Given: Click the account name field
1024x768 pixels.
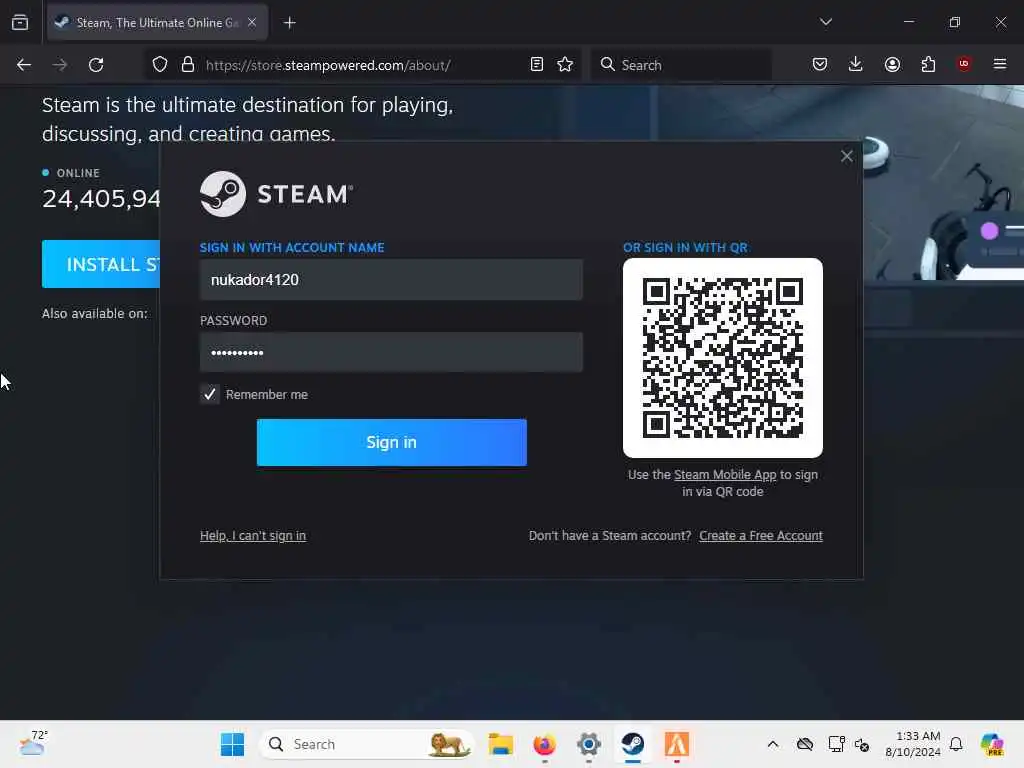Looking at the screenshot, I should [391, 280].
